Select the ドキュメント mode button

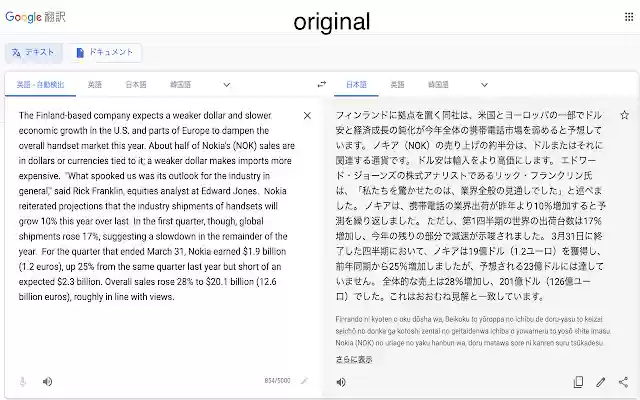pyautogui.click(x=104, y=53)
